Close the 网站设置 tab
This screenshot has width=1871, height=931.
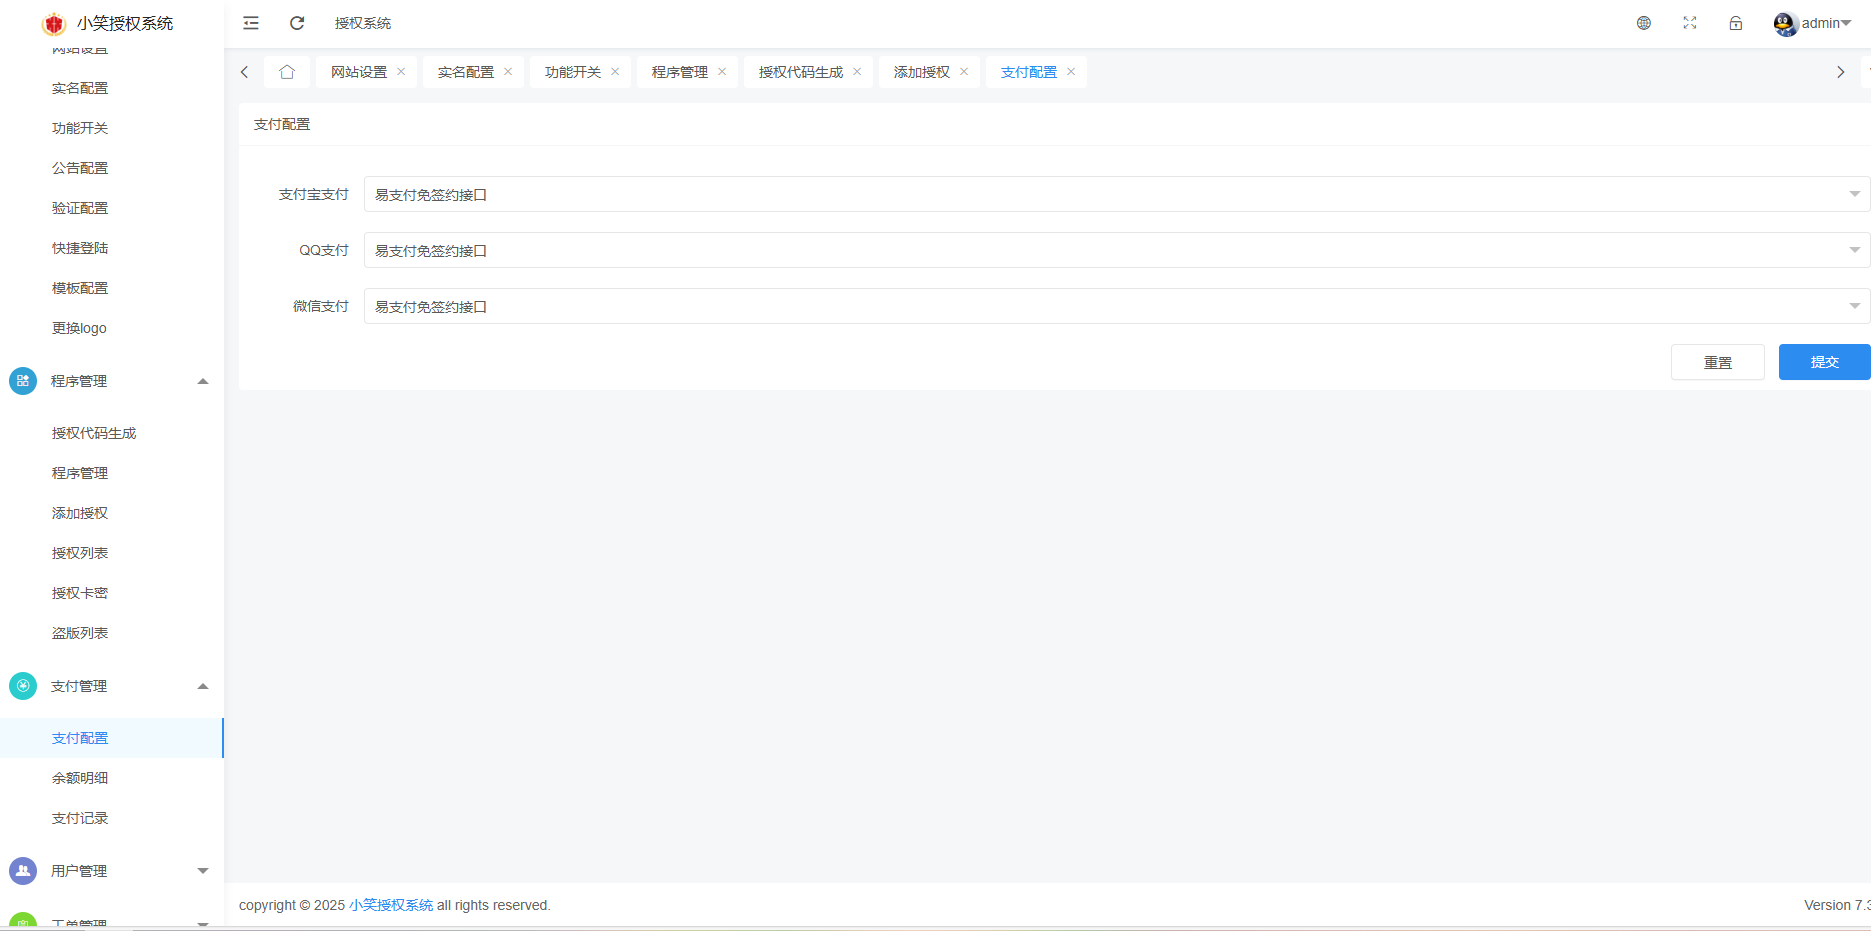pyautogui.click(x=401, y=71)
